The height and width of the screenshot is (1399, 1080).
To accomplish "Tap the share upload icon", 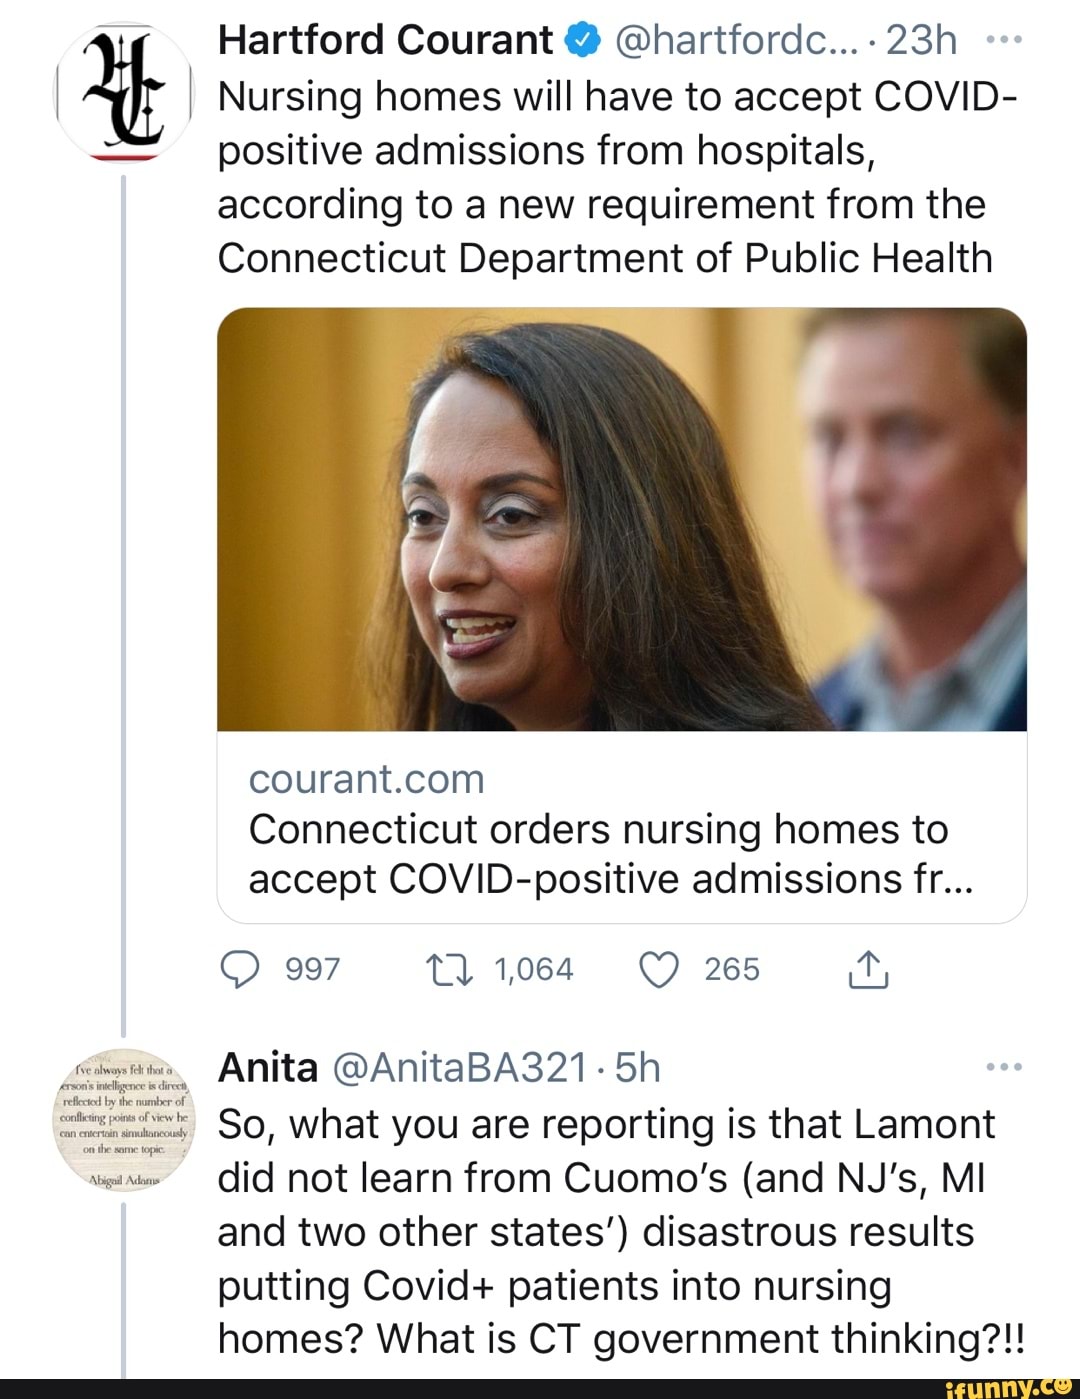I will tap(867, 969).
